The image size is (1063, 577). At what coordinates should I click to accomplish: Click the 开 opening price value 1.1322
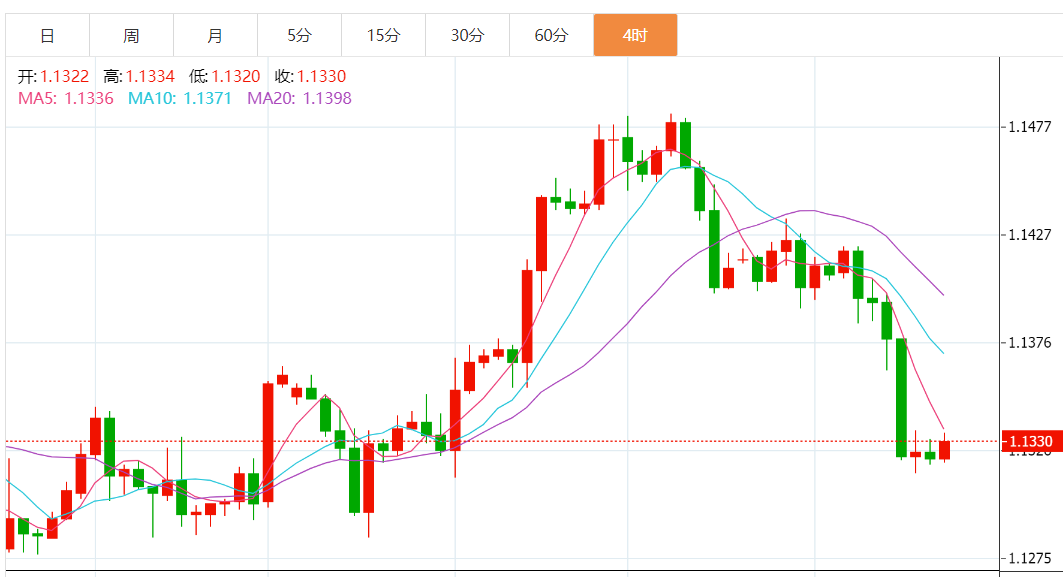pos(65,76)
